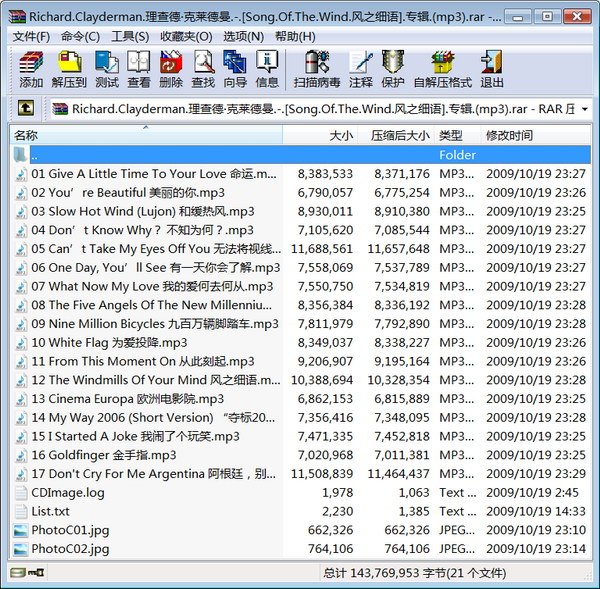The image size is (600, 589).
Task: Click the 自解压格式 (SFX) icon
Action: 443,69
